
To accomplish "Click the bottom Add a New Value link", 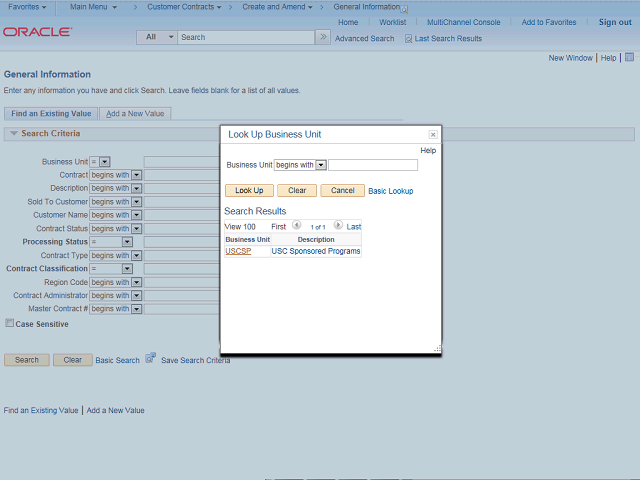I will [116, 410].
